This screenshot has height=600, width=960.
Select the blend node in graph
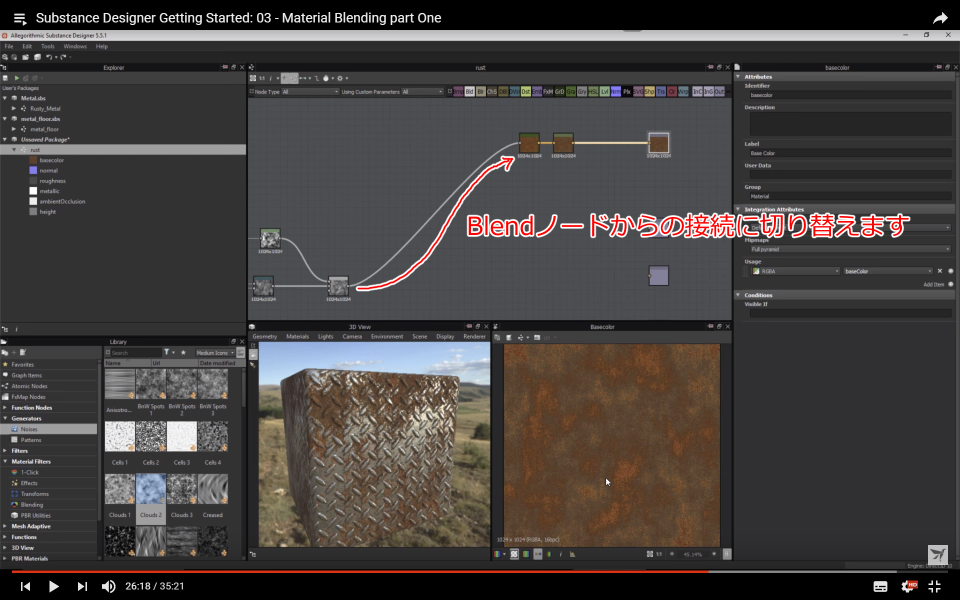click(338, 287)
